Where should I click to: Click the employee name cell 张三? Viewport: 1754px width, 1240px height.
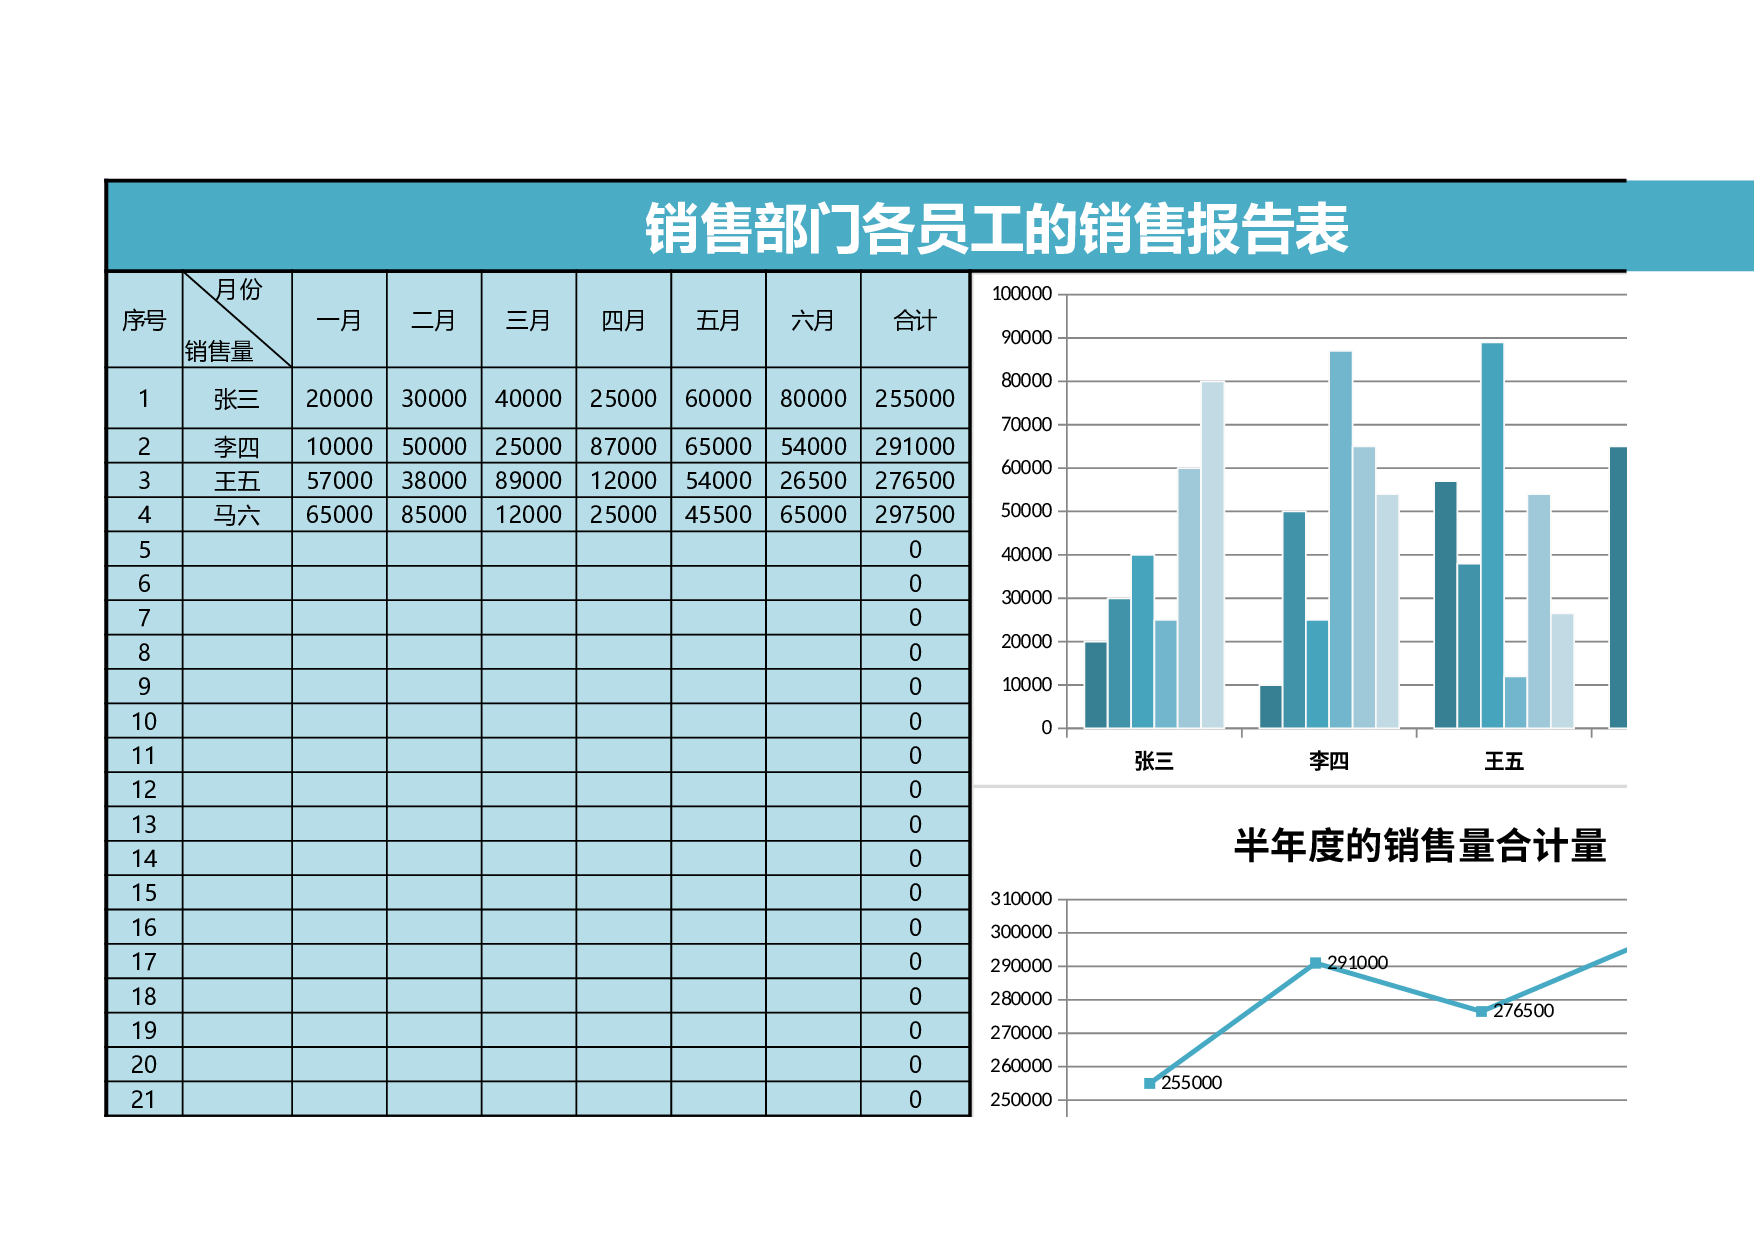pos(237,399)
